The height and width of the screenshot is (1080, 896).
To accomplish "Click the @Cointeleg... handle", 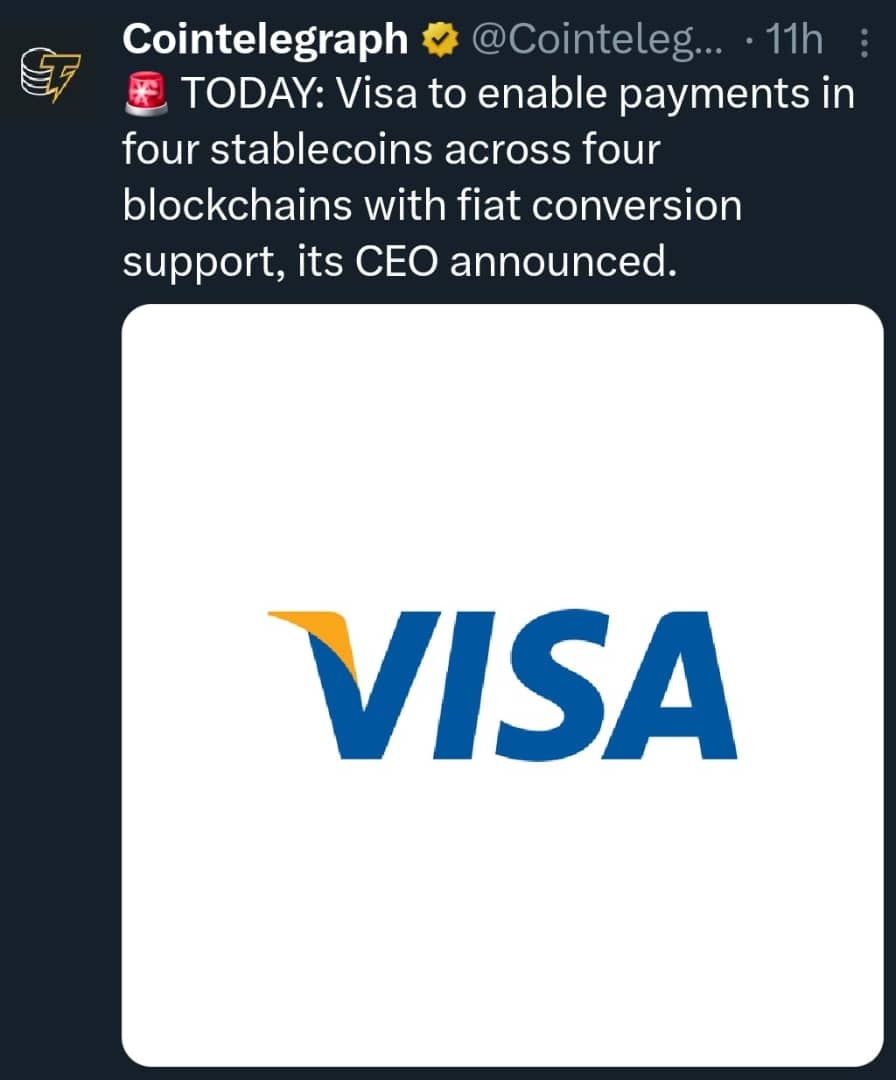I will (x=588, y=41).
